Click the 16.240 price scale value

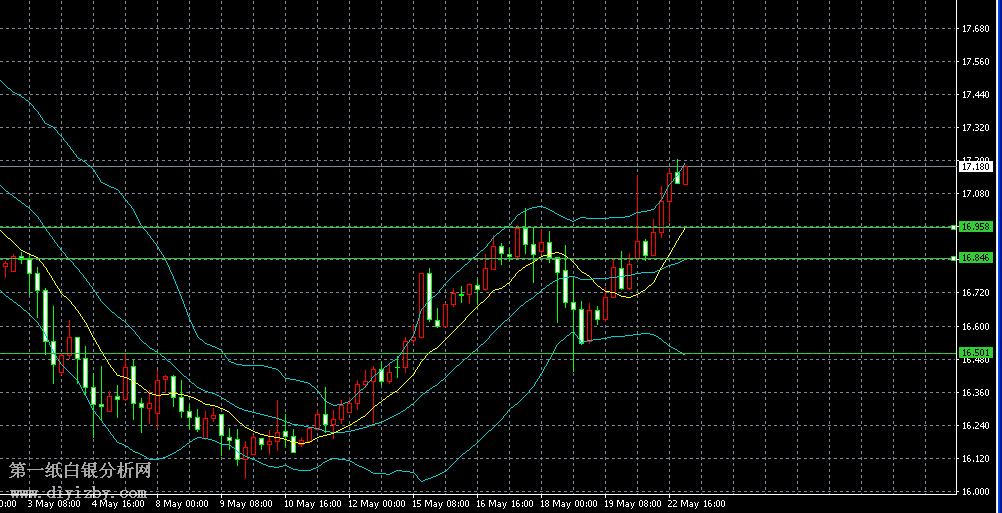point(975,425)
